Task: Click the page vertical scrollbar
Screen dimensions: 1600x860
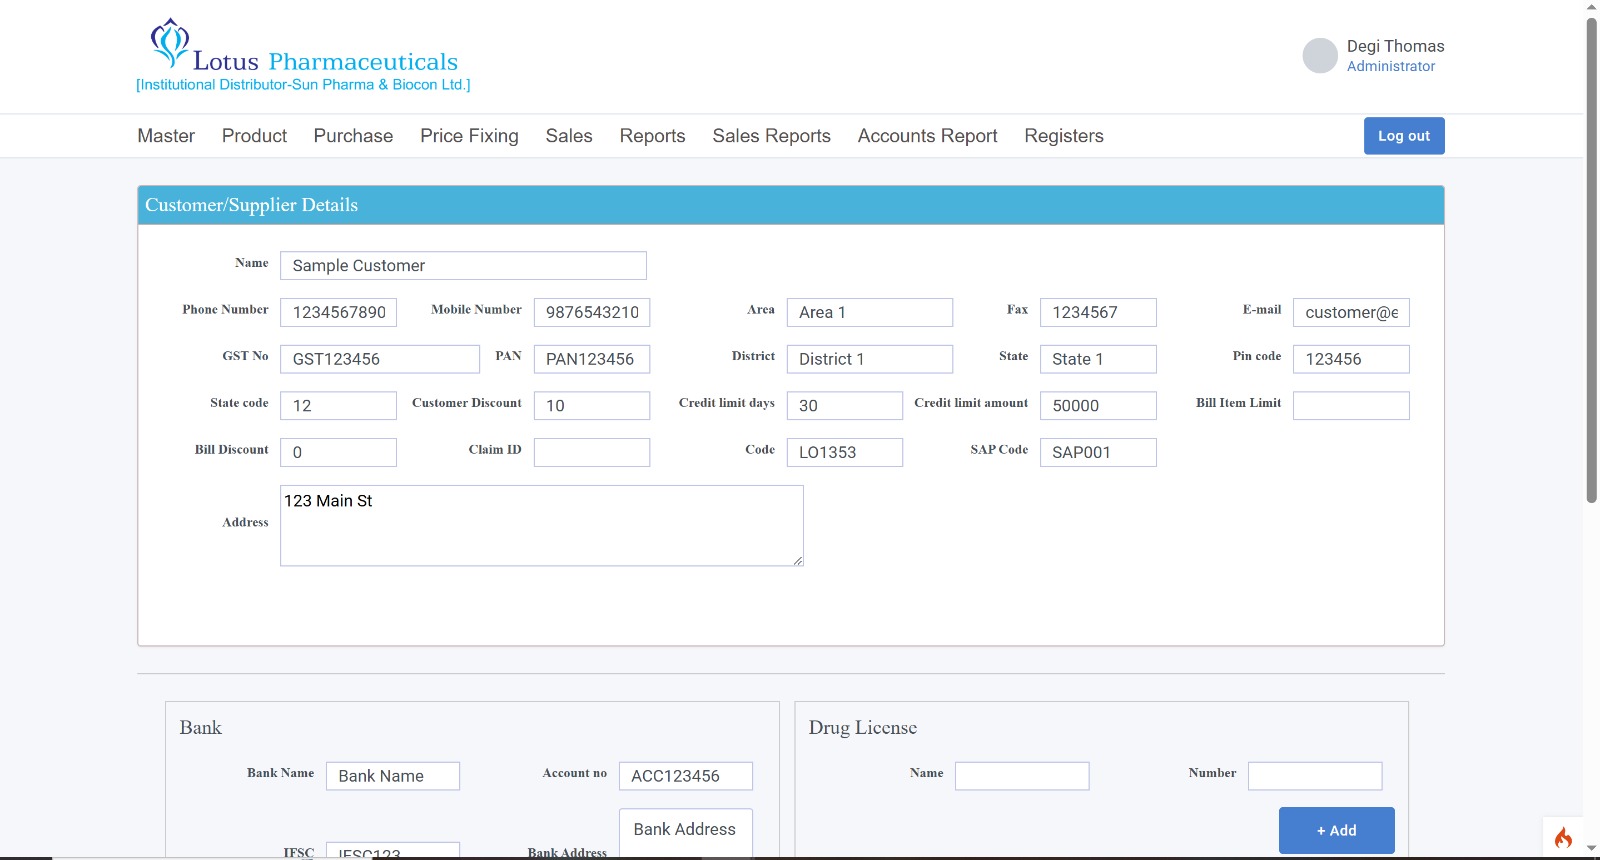Action: 1591,260
